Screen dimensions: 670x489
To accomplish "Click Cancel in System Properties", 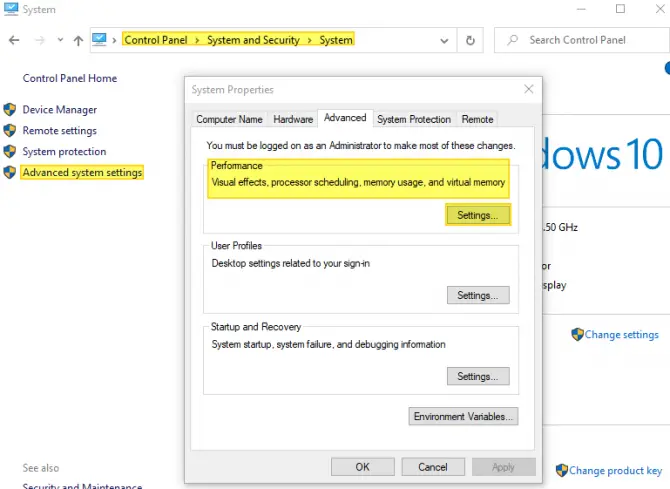I will [433, 467].
